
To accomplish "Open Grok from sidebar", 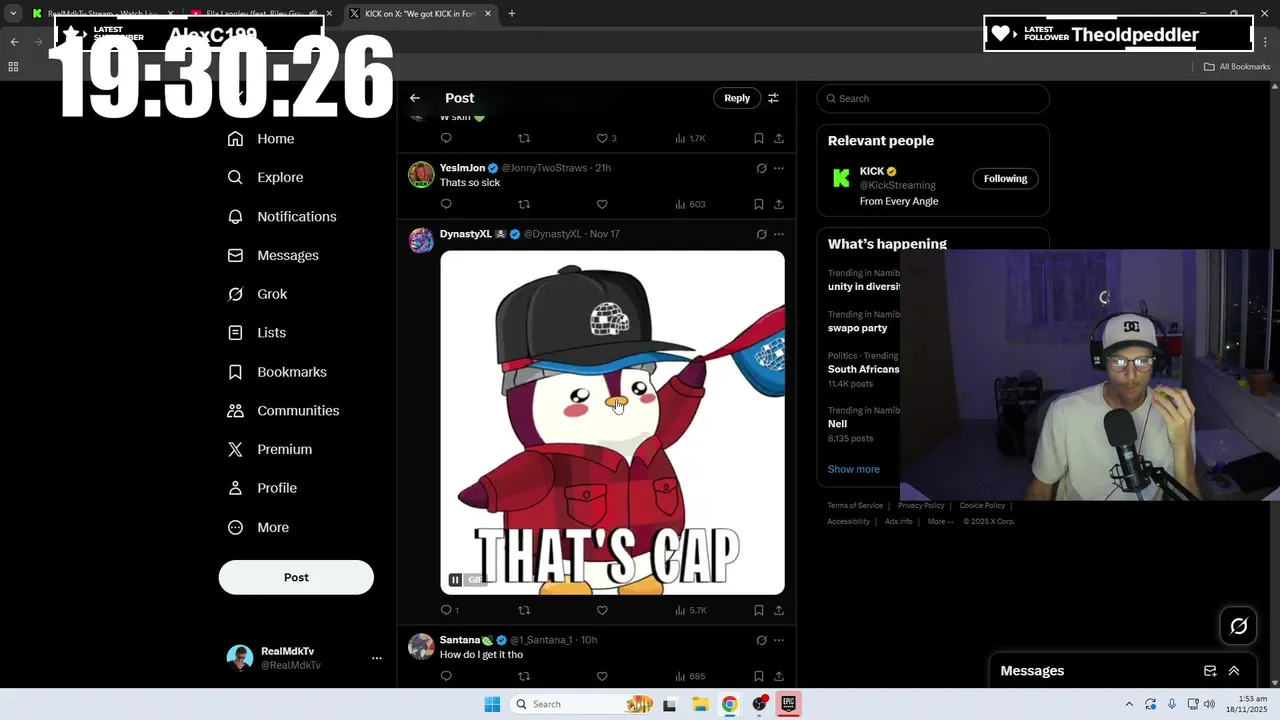I will pos(257,294).
